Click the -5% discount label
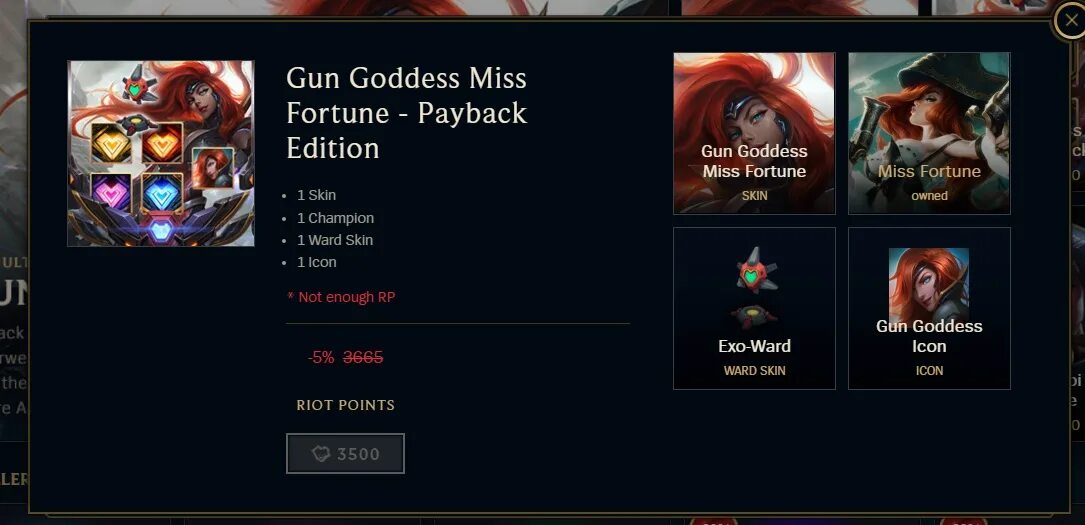Screen dimensions: 1085x525 point(321,358)
